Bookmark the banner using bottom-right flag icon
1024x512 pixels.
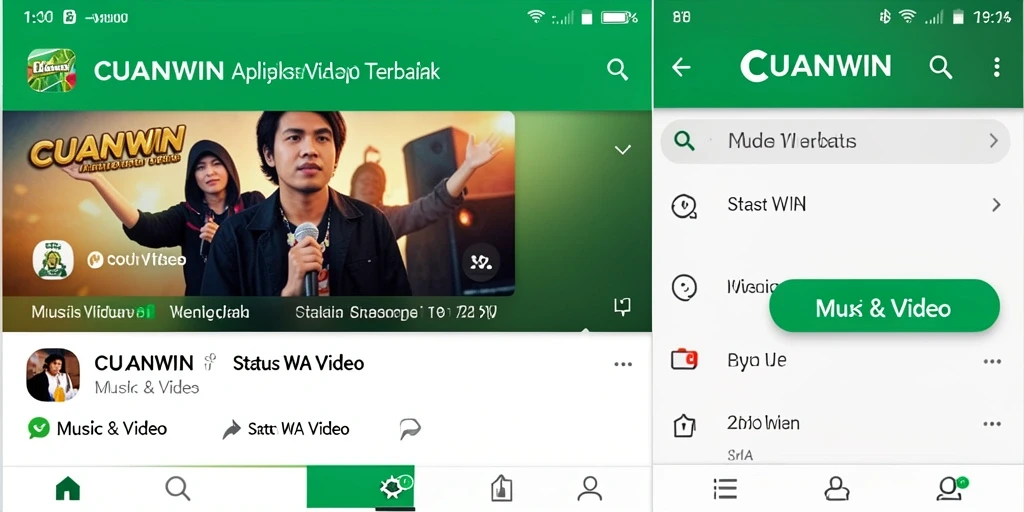click(622, 306)
